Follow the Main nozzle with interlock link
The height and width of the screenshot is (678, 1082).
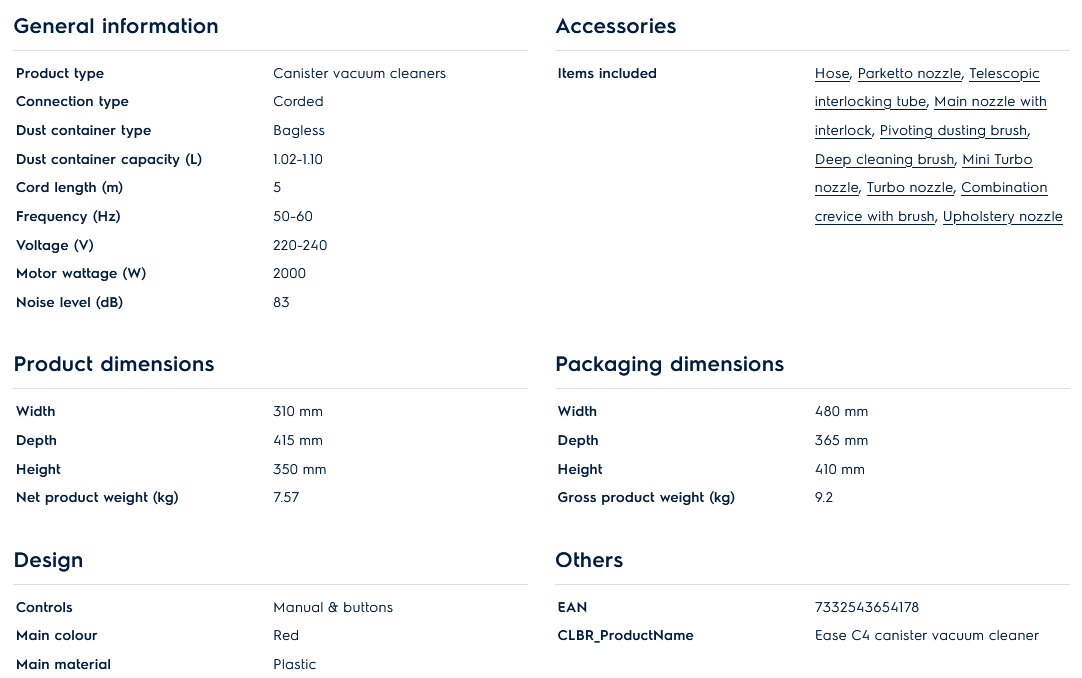(x=990, y=102)
